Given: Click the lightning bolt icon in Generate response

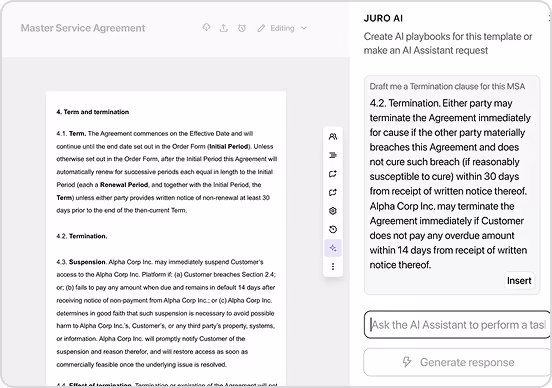Looking at the screenshot, I should click(407, 362).
